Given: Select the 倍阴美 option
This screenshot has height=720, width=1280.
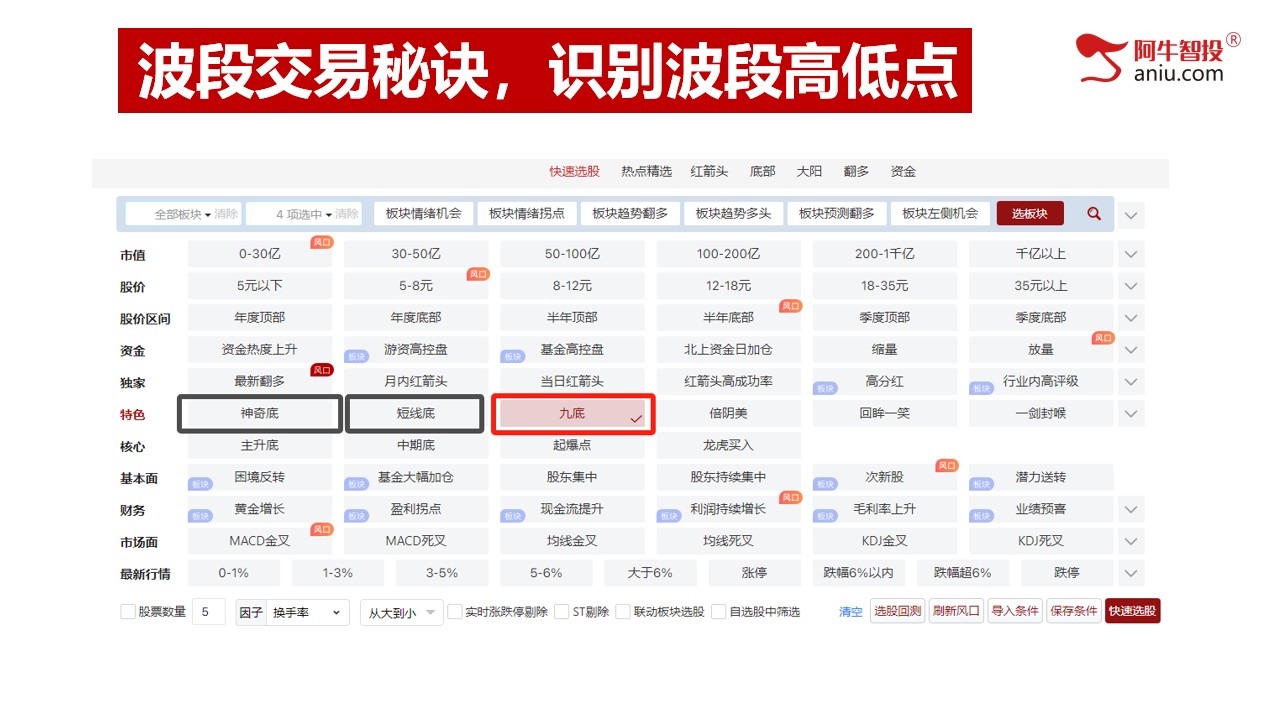Looking at the screenshot, I should click(x=729, y=414).
